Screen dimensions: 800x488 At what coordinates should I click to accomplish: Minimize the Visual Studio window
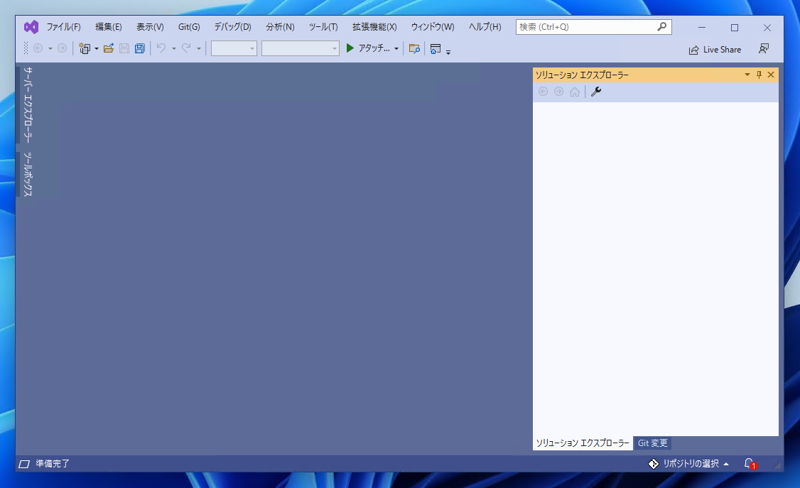click(702, 27)
